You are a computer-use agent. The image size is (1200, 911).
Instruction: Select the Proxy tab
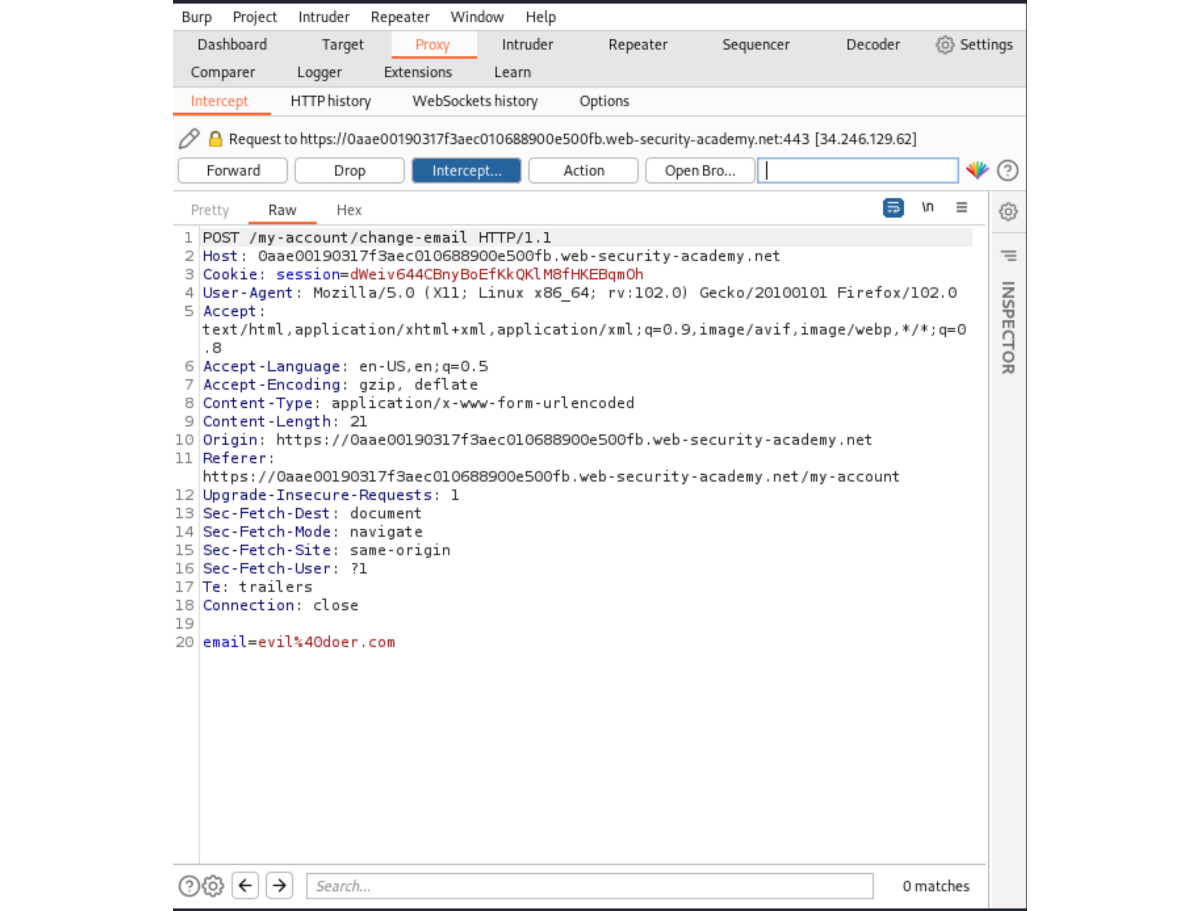[x=433, y=45]
